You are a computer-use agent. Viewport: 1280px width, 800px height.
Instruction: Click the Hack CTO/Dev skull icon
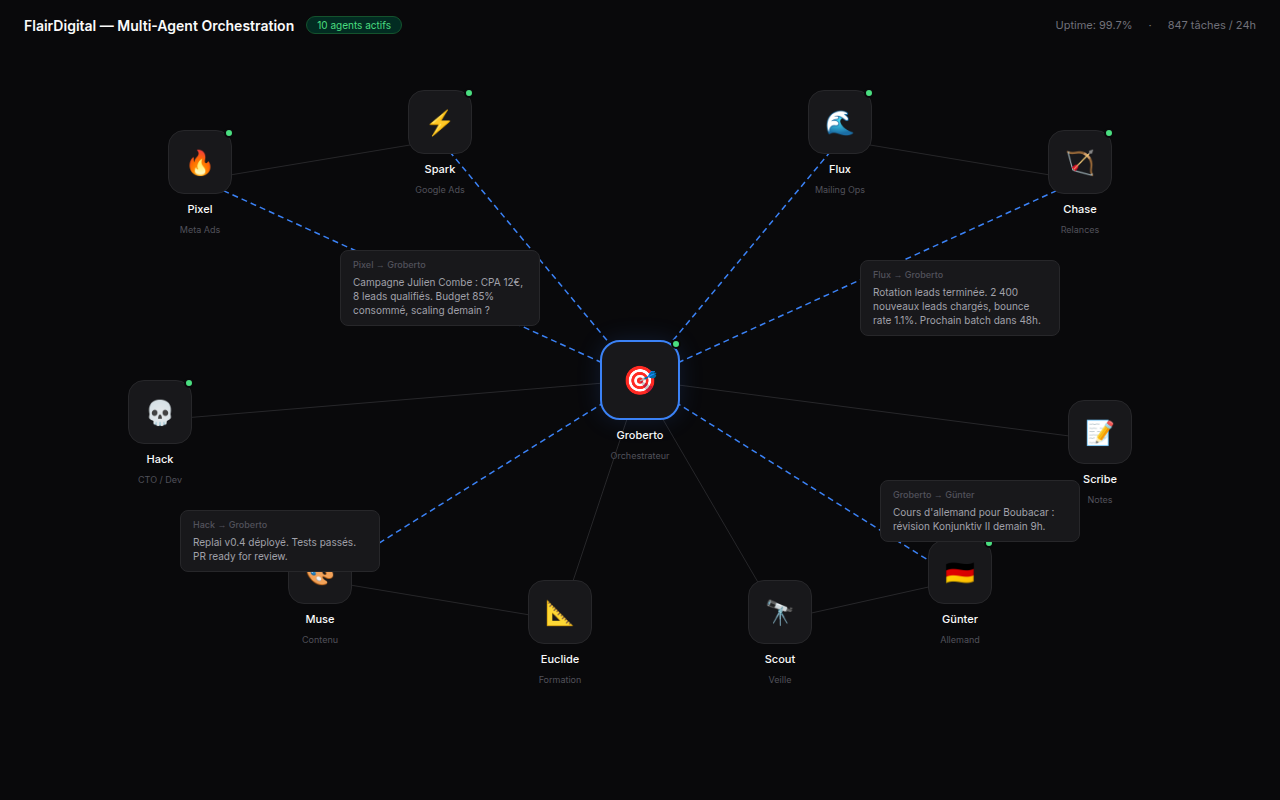coord(159,411)
